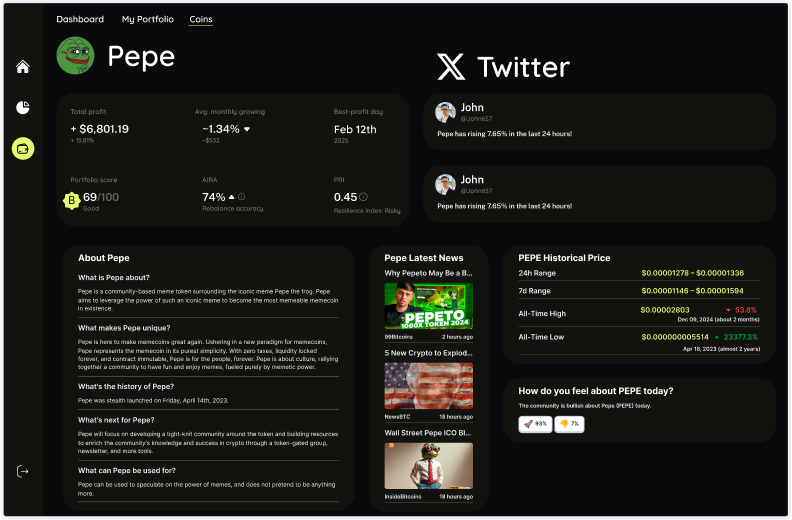
Task: Click the 'Pepe Latest News' heading
Action: pos(424,258)
